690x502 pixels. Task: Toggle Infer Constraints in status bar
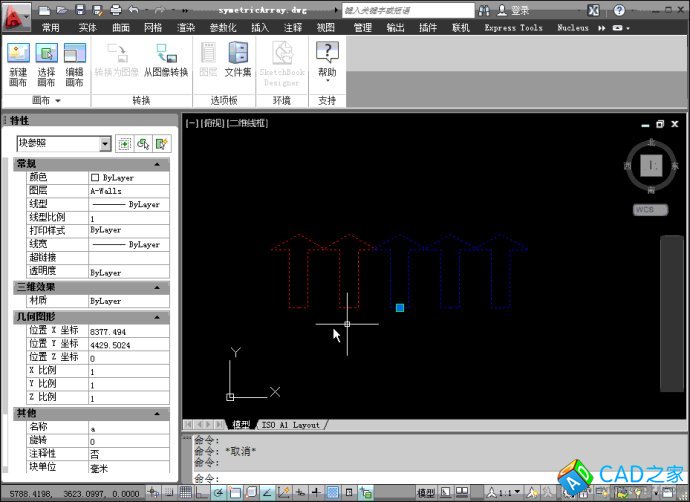click(153, 493)
